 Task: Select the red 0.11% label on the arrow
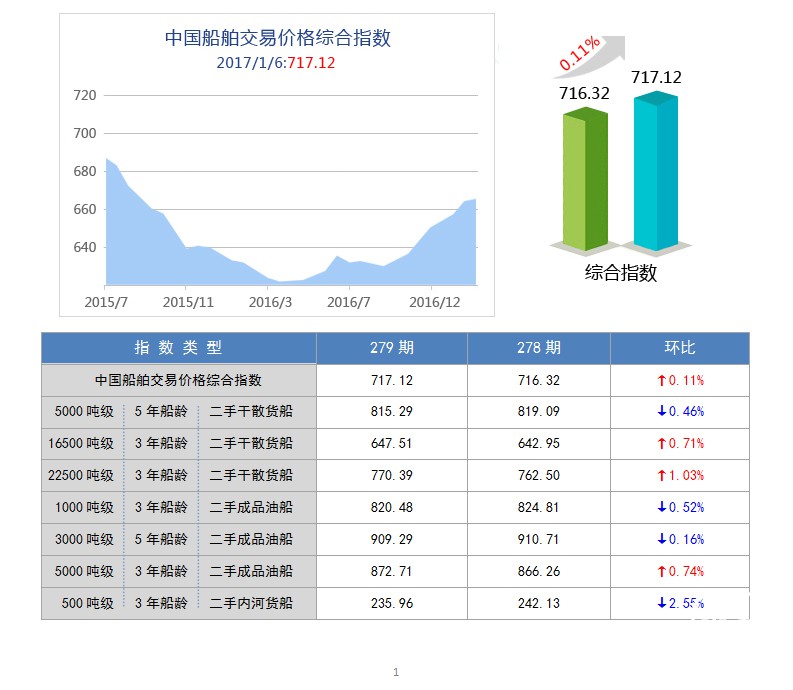580,53
